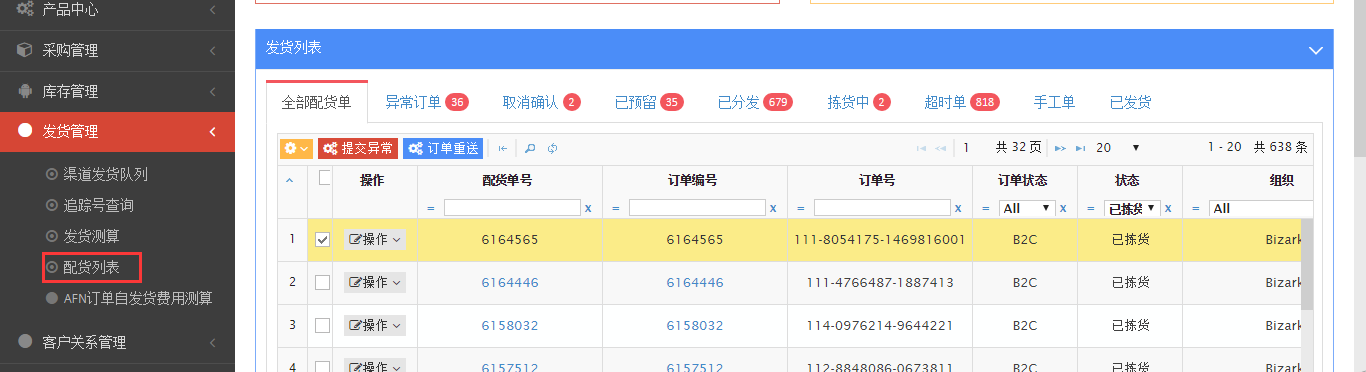Switch to the 手工单 tab
1366x372 pixels.
click(1054, 102)
